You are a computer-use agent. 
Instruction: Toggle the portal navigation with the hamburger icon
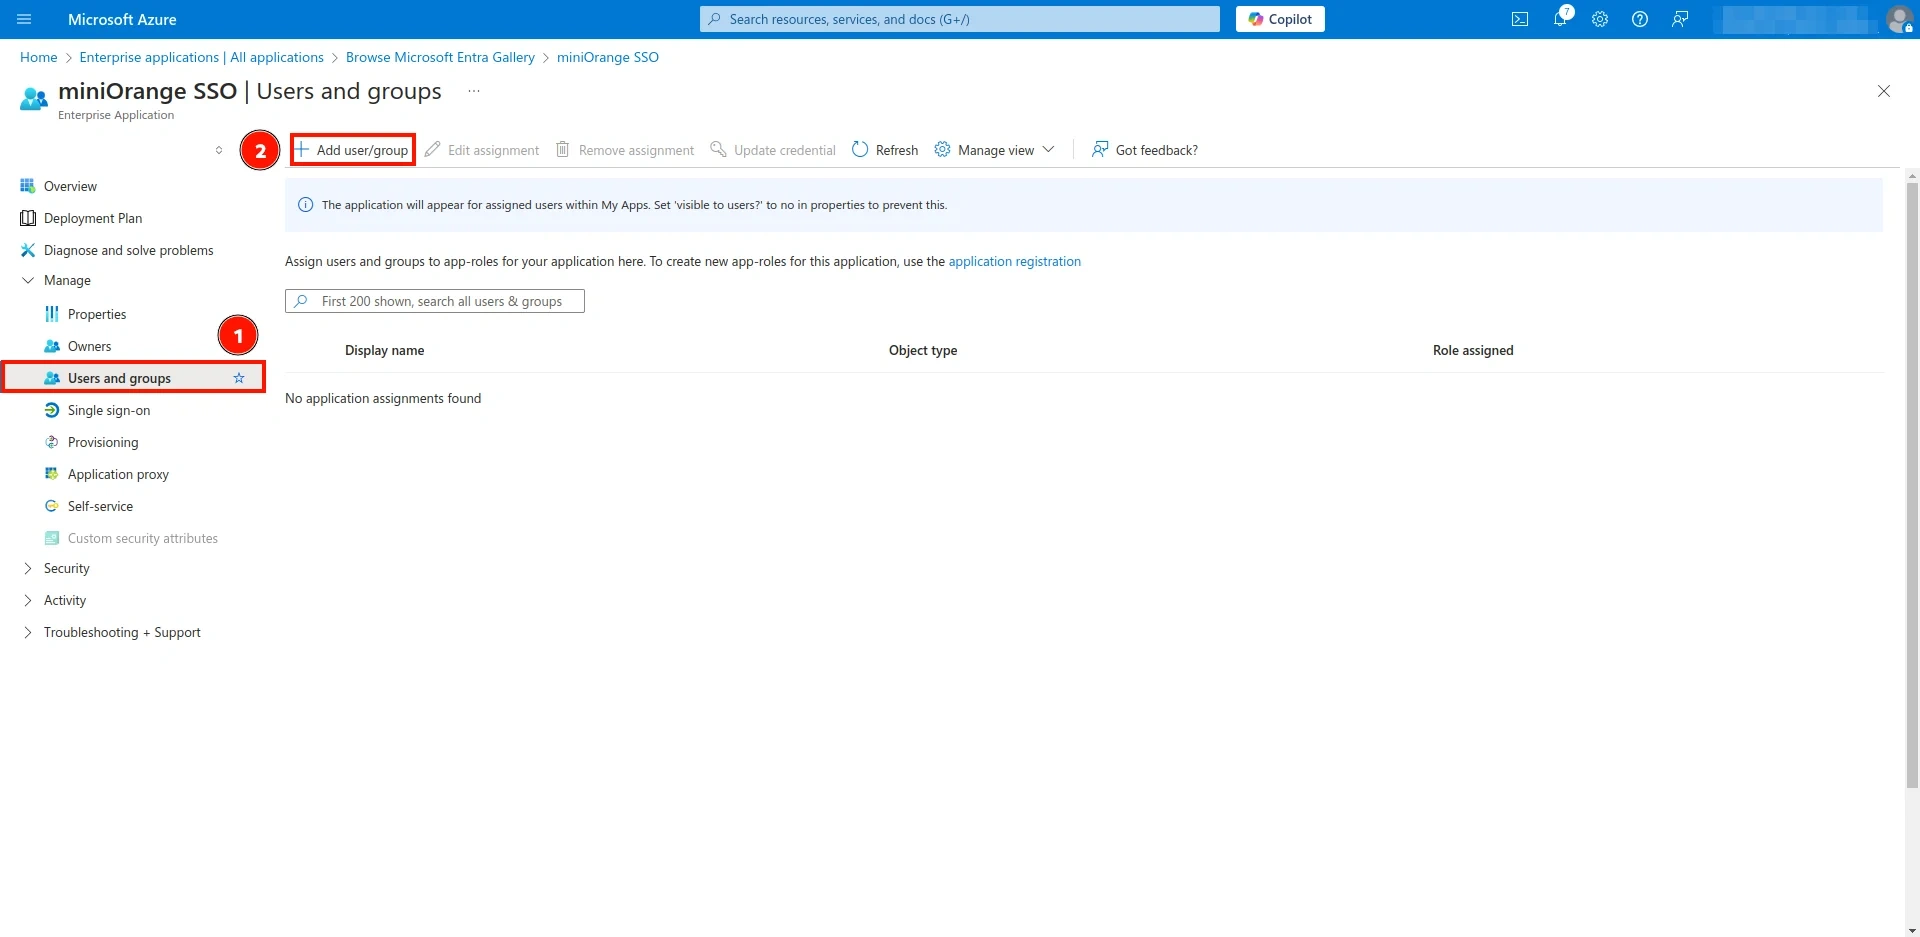coord(24,19)
